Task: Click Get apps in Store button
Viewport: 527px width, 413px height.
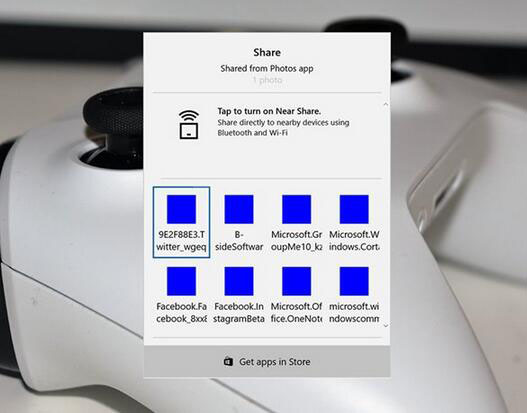Action: [x=267, y=362]
